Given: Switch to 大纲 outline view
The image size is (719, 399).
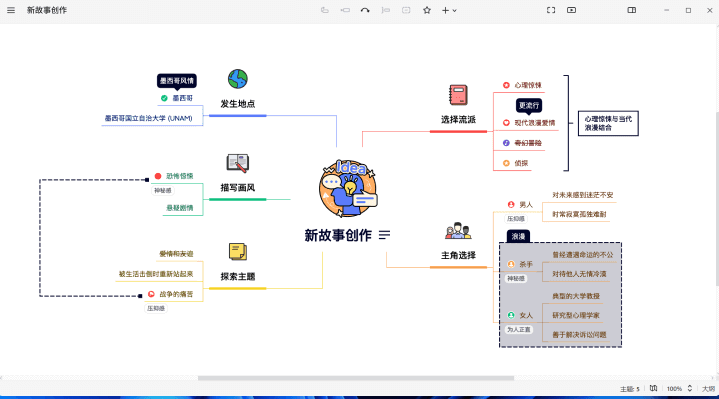Looking at the screenshot, I should pos(708,389).
